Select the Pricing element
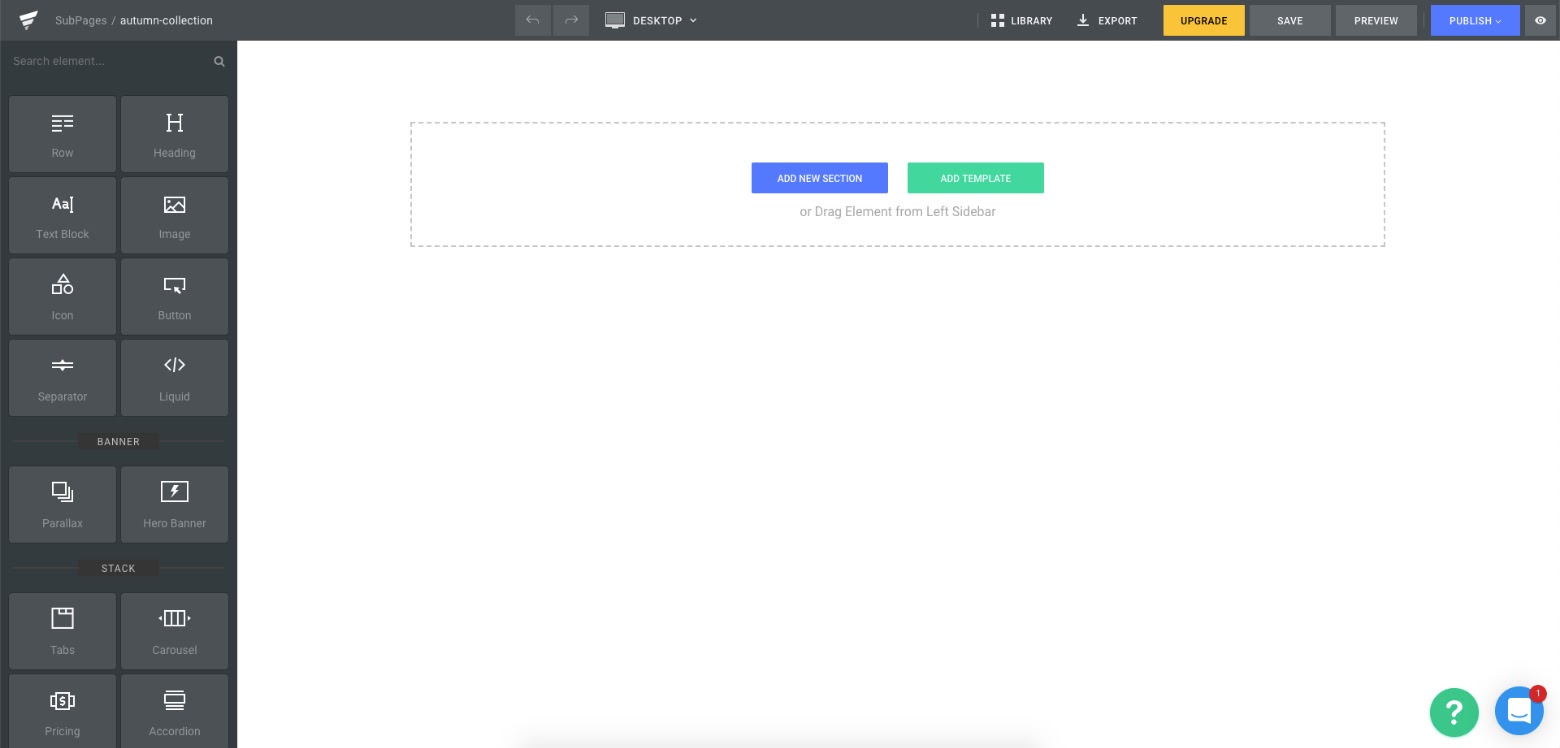 click(x=62, y=711)
